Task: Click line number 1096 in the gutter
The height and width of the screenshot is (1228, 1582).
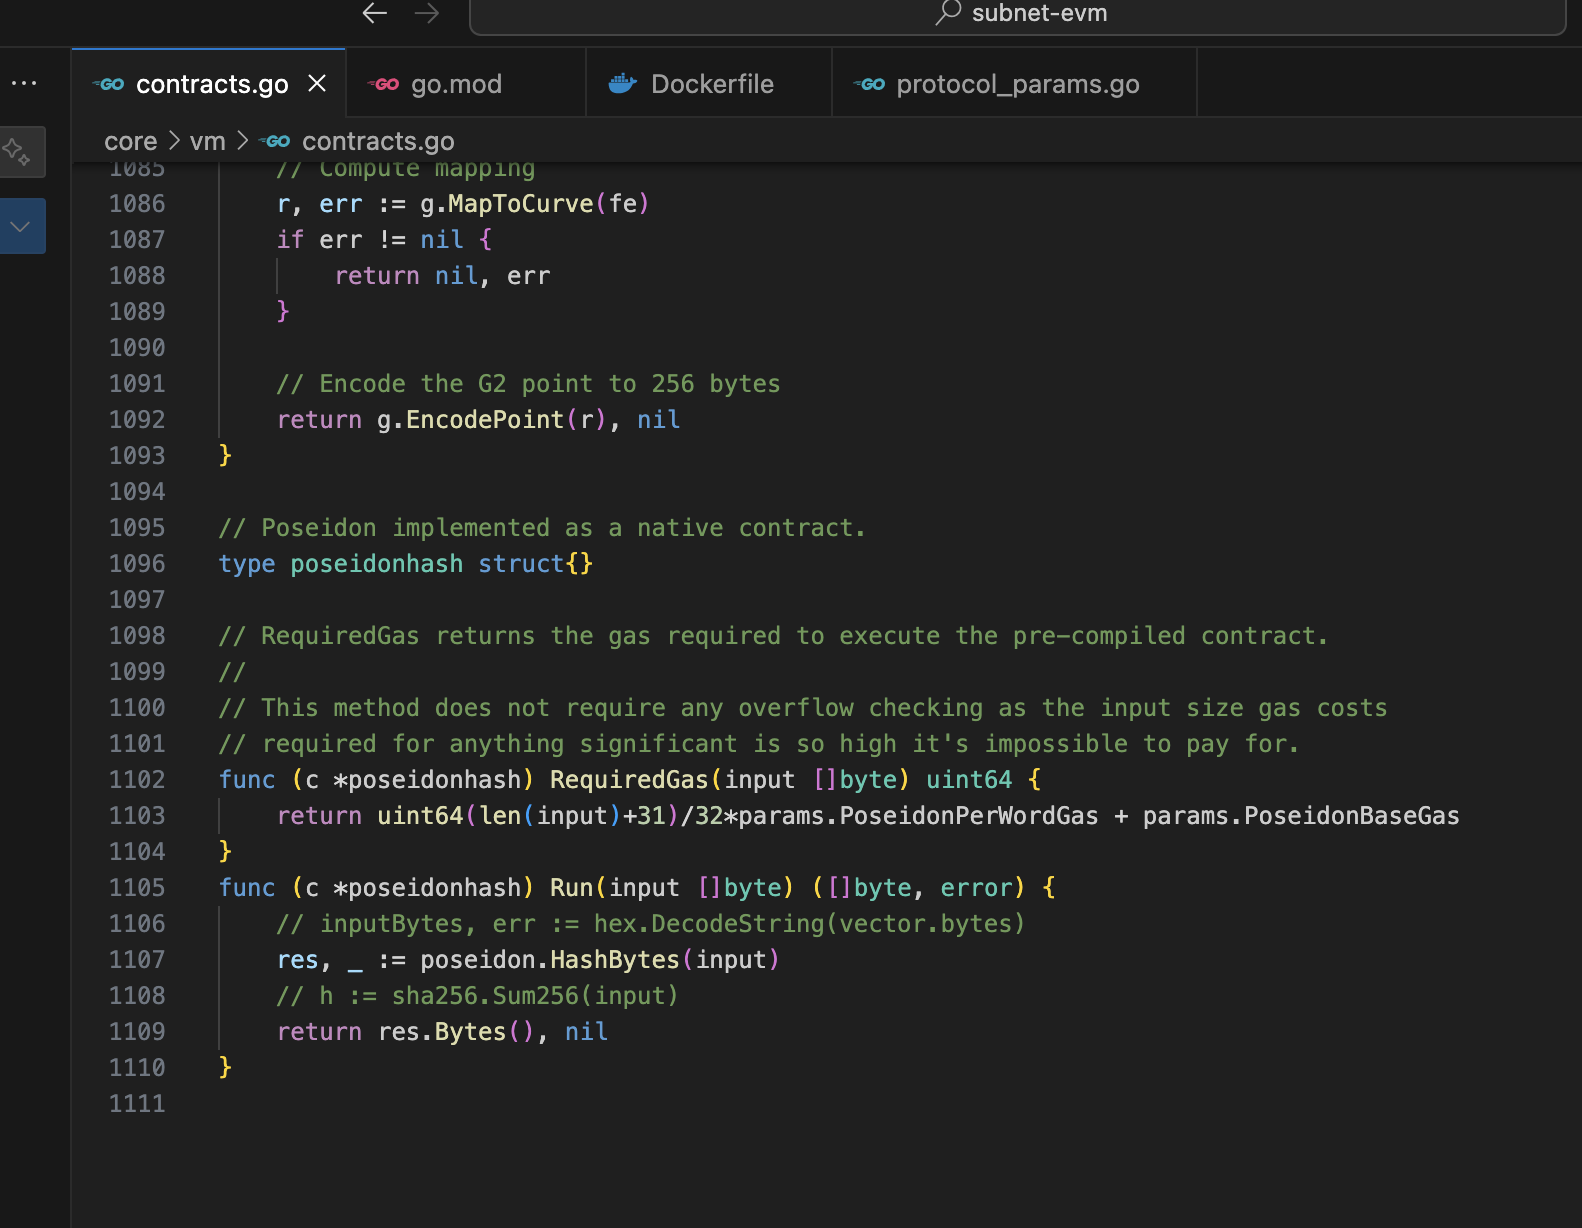Action: [137, 564]
